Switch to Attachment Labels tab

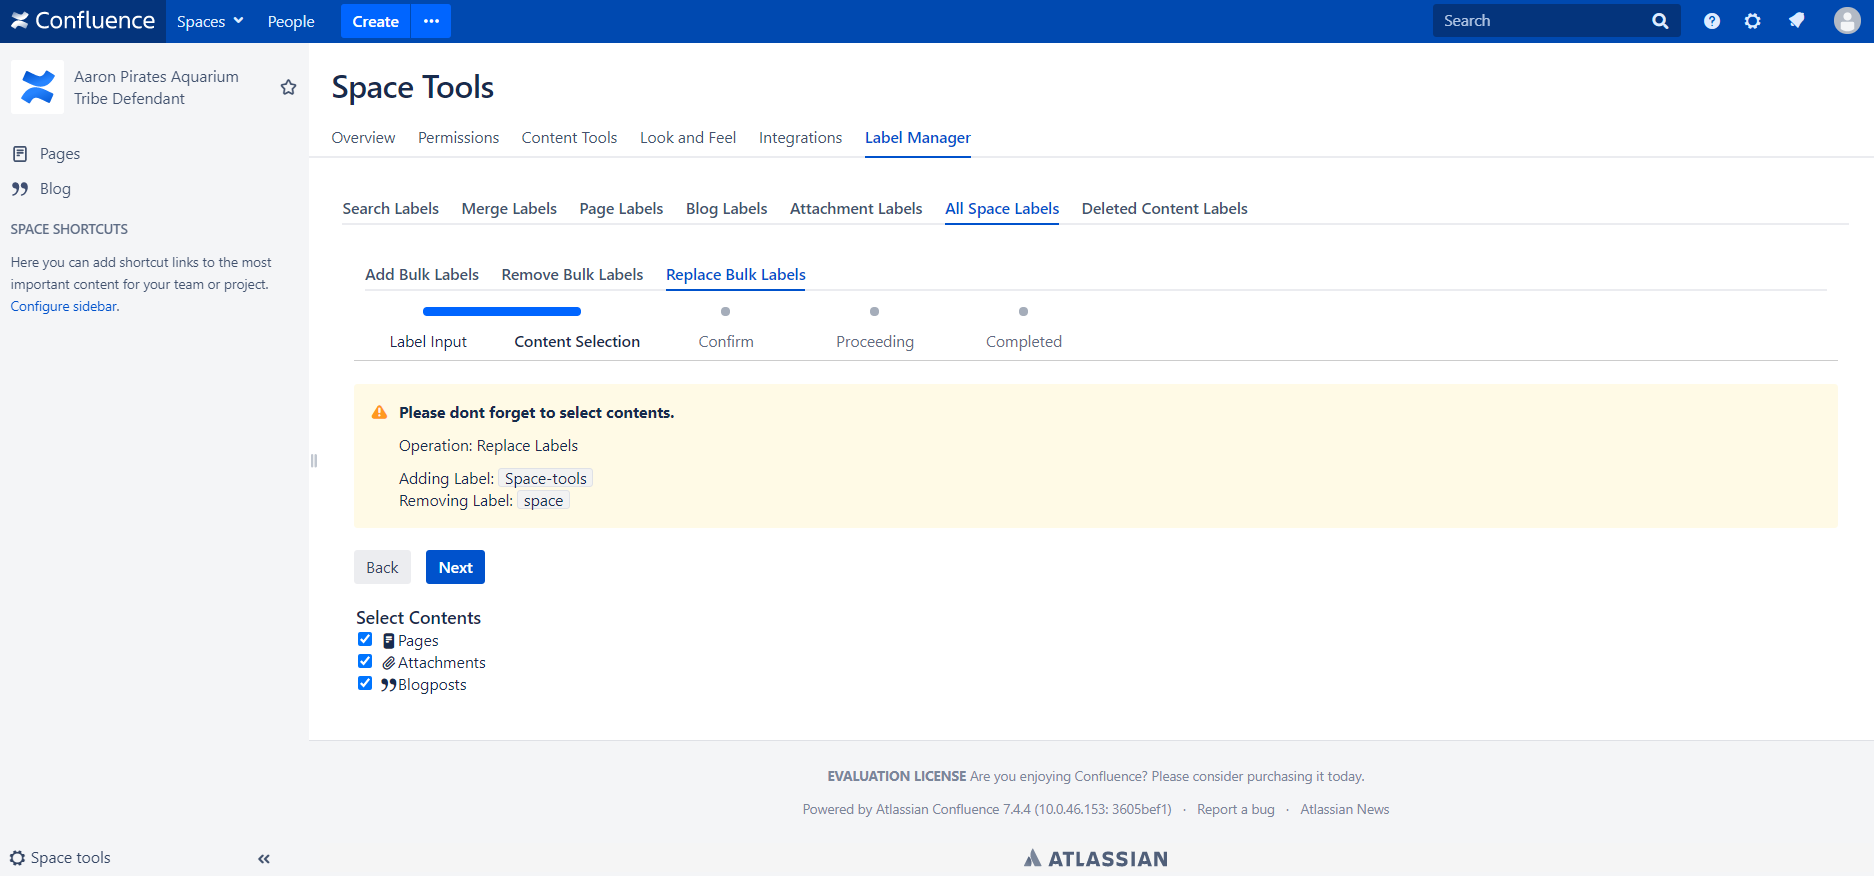click(856, 209)
